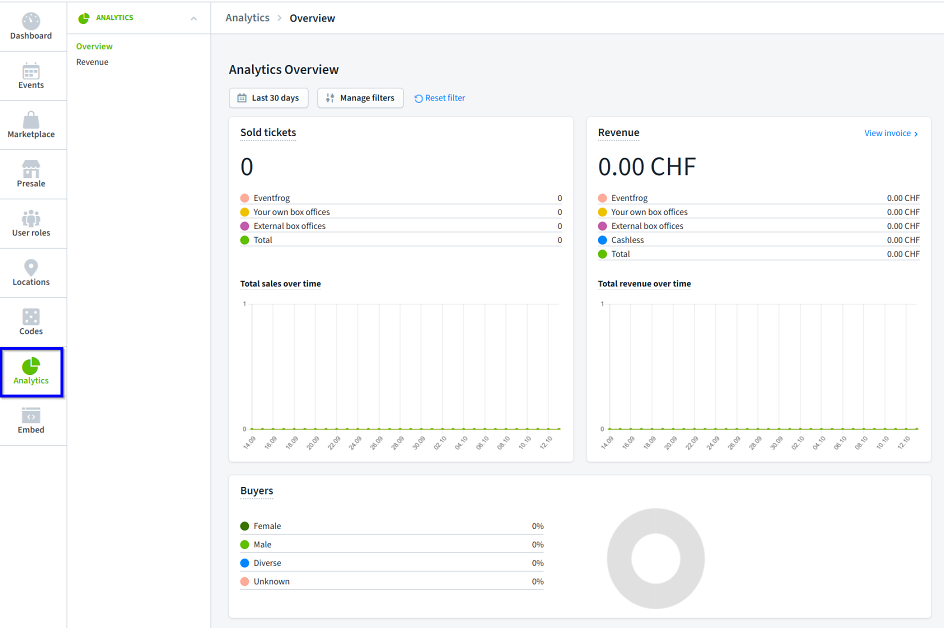This screenshot has width=944, height=628.
Task: Open Marketplace shopping bag icon
Action: point(31,120)
